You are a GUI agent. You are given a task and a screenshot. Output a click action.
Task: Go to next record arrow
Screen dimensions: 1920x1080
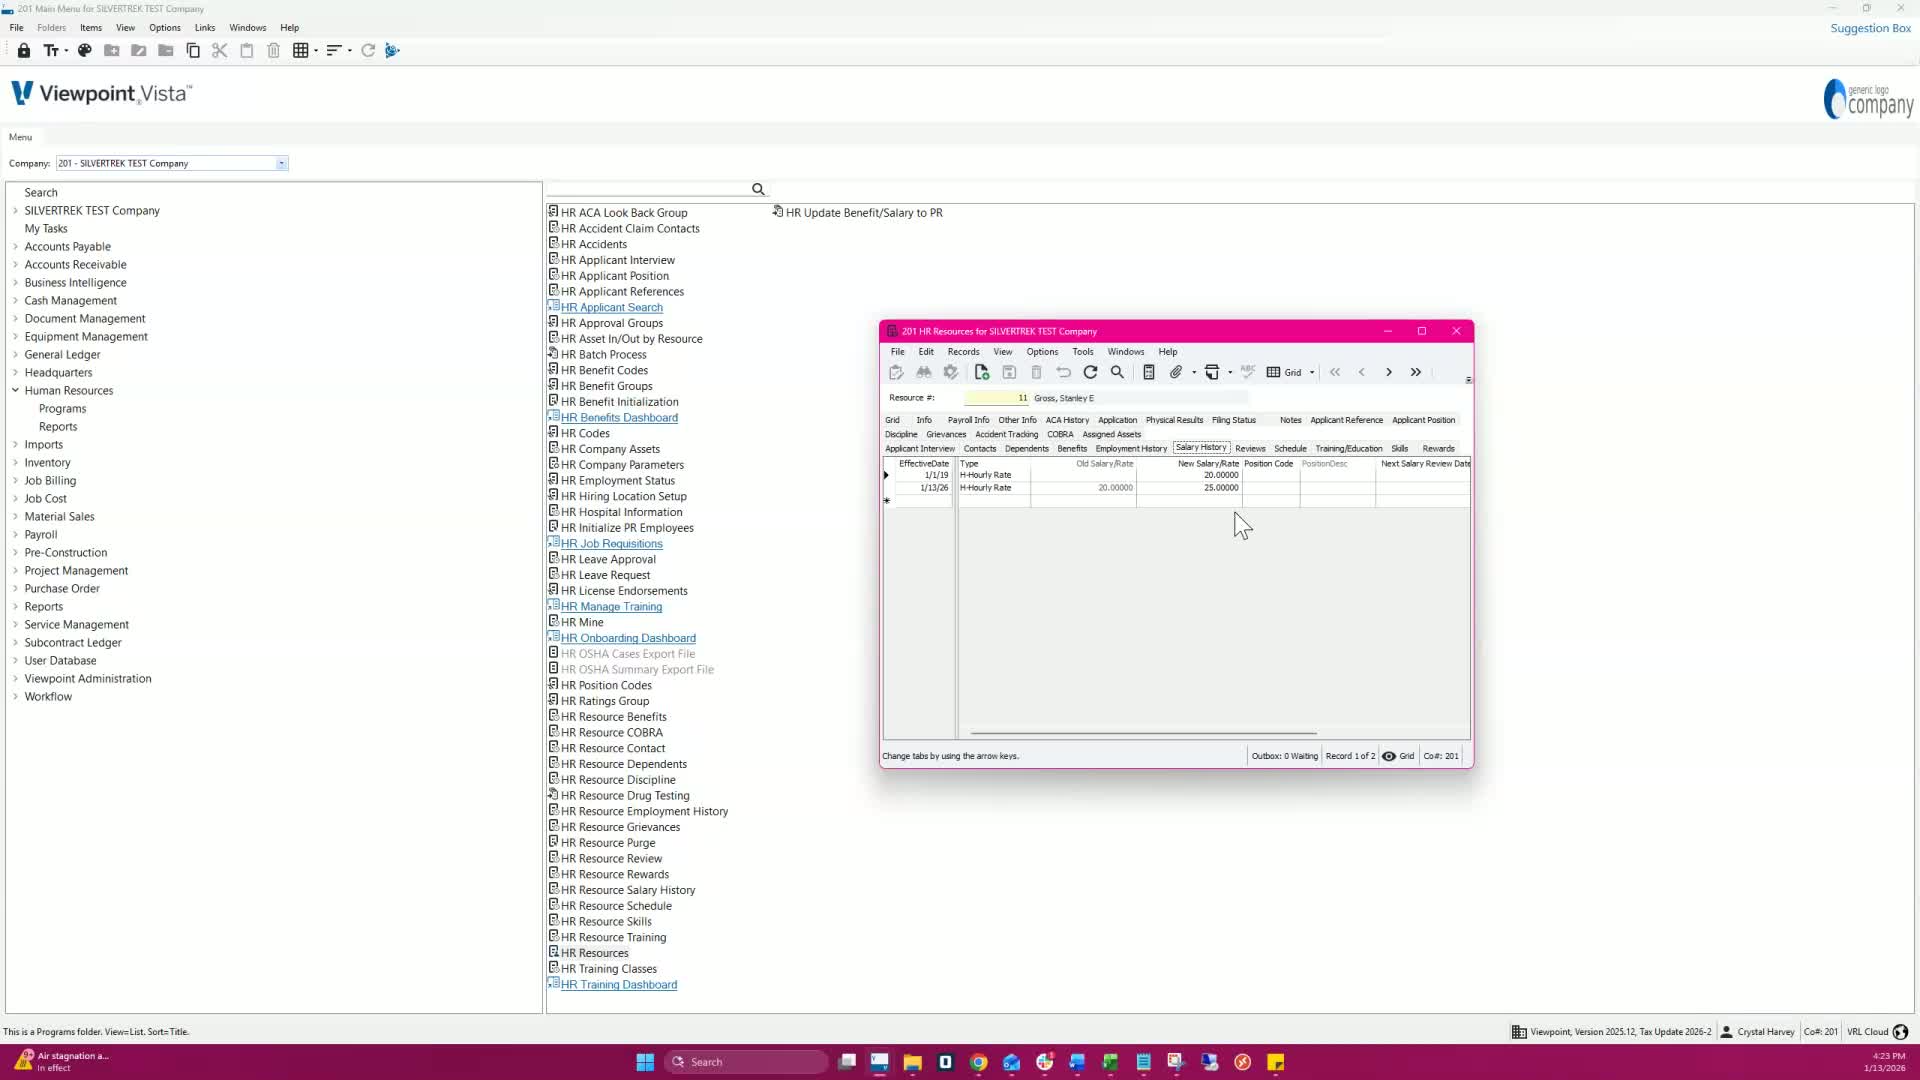[1388, 372]
